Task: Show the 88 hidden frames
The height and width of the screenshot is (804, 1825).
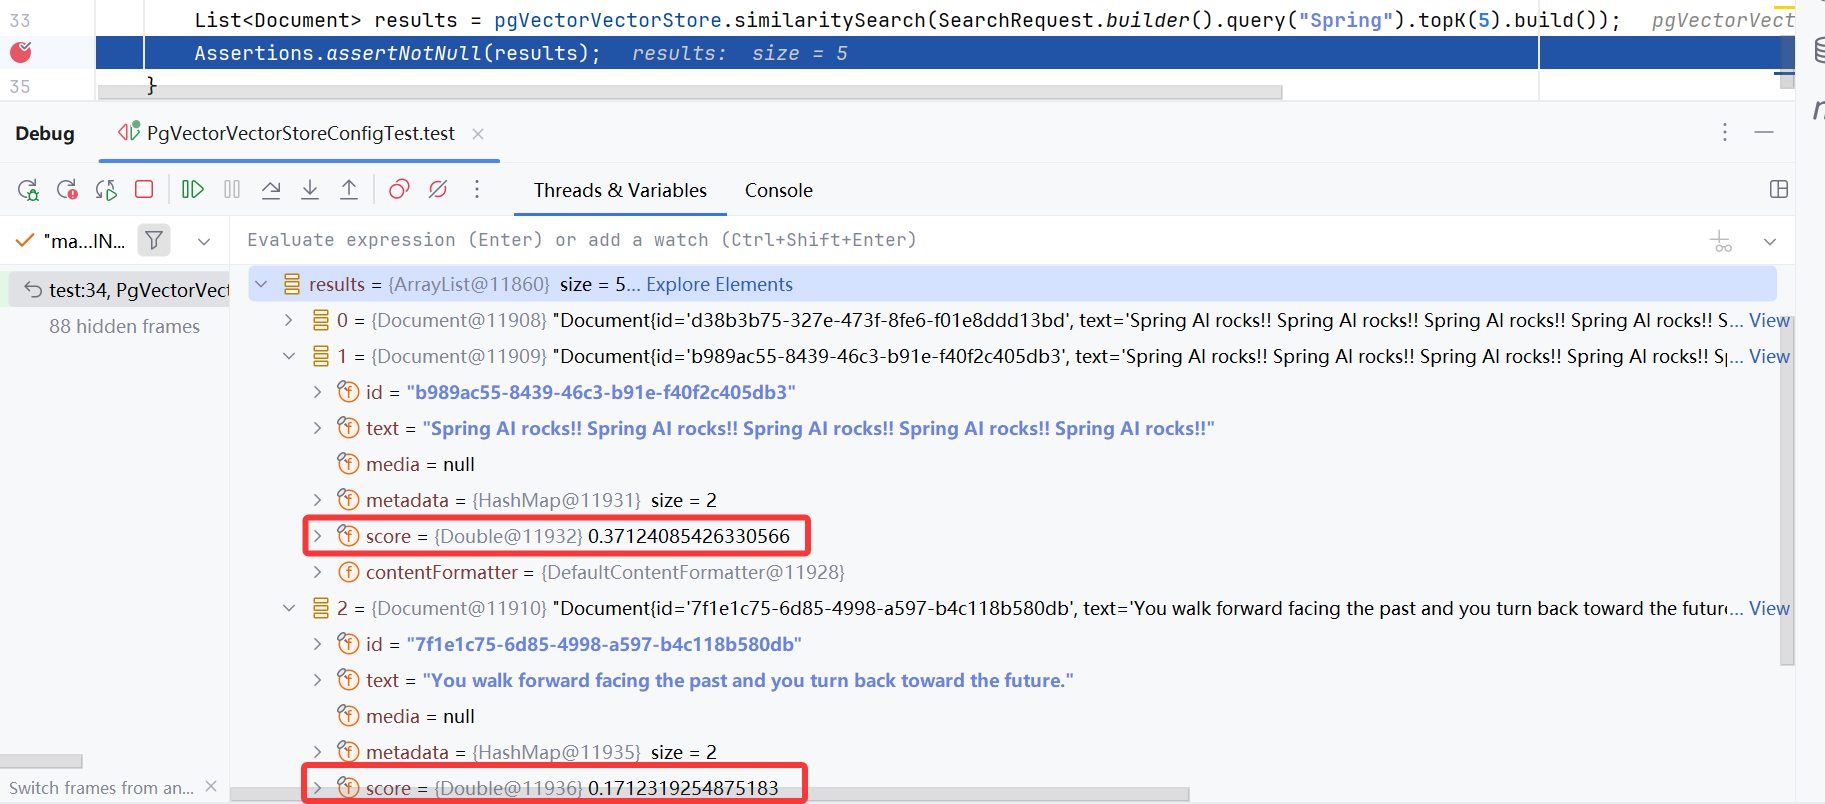Action: [124, 326]
